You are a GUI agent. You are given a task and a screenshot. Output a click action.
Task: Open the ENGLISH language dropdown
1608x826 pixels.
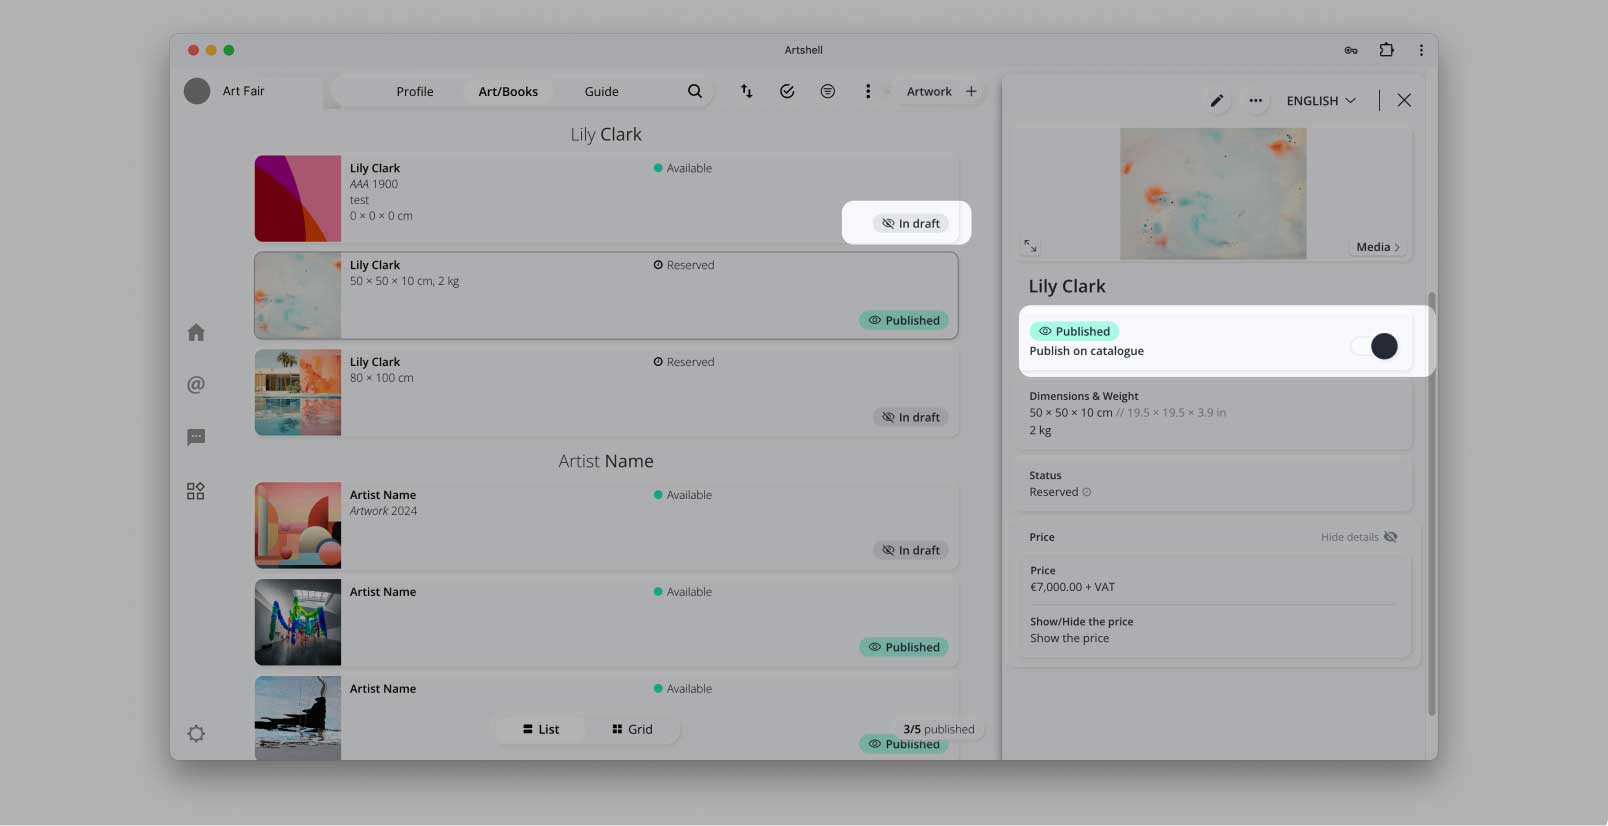click(x=1321, y=100)
